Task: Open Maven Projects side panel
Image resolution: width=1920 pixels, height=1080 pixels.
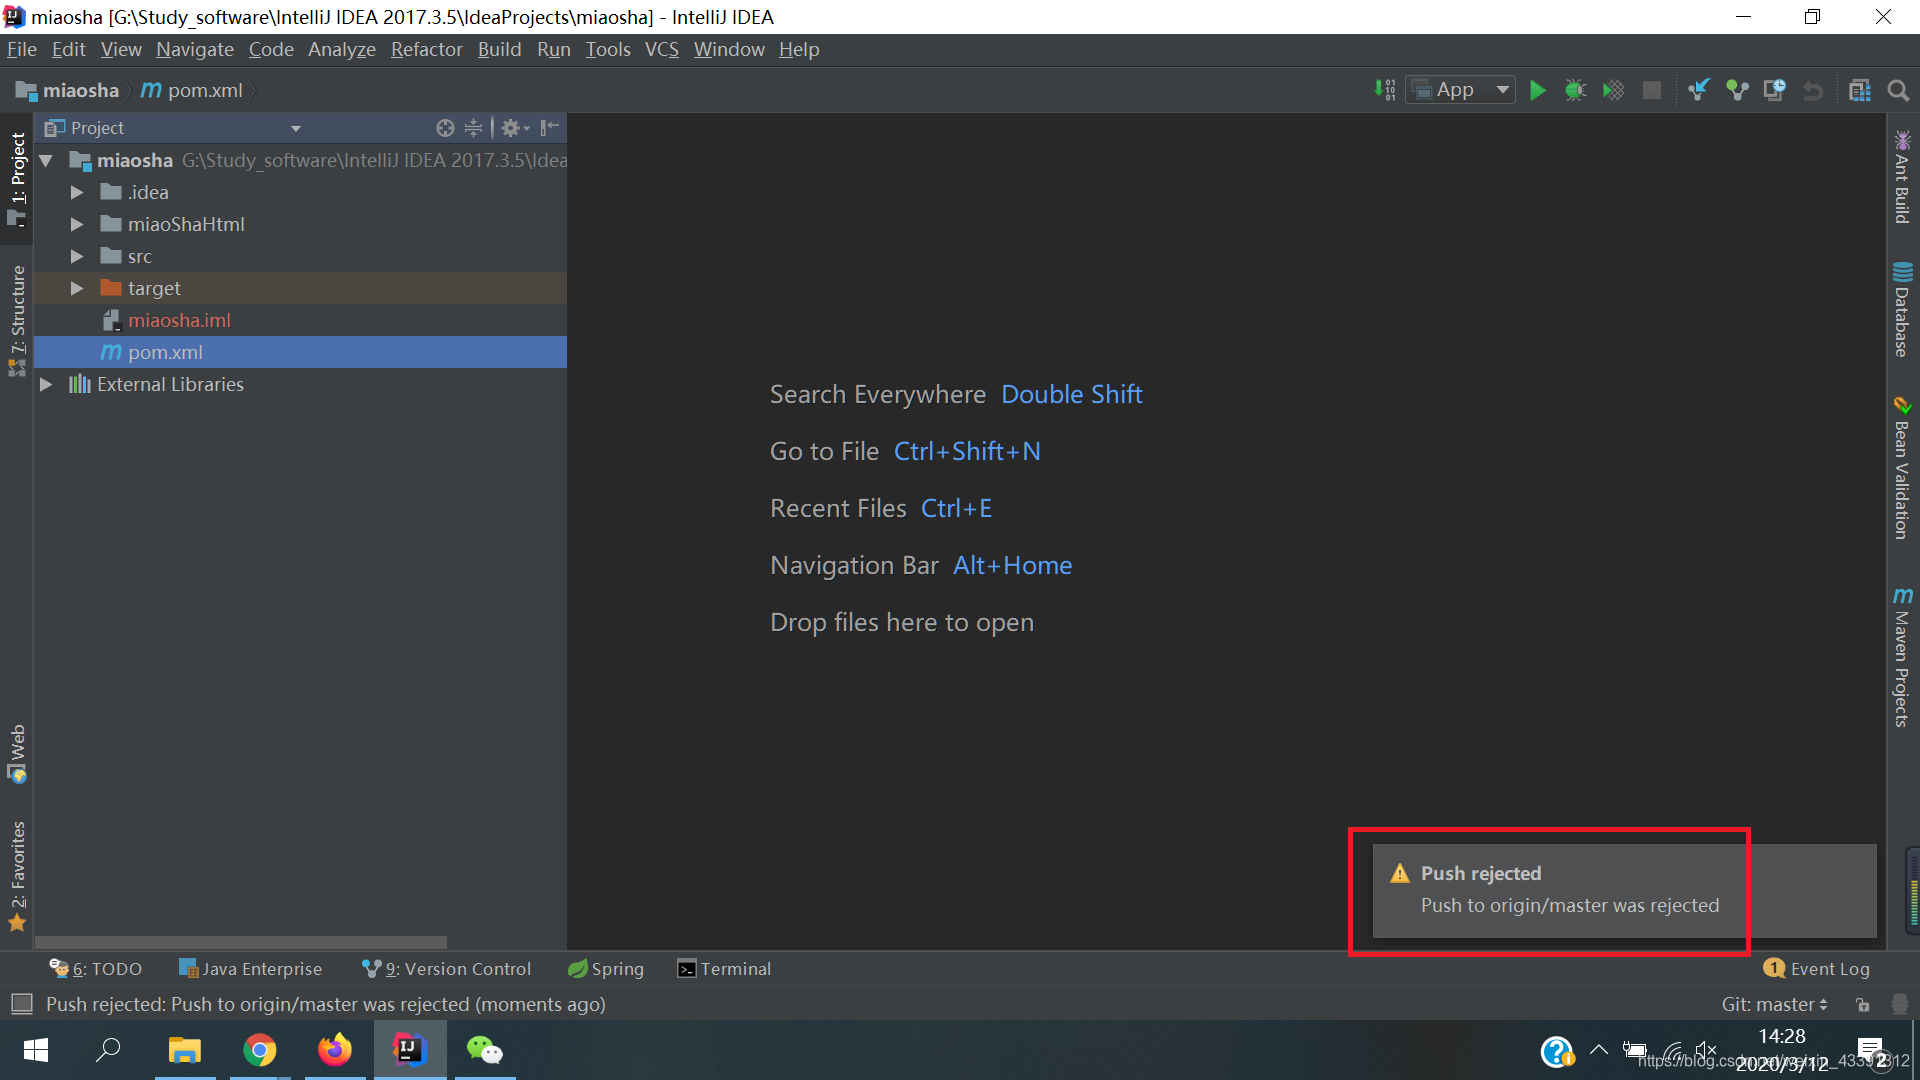Action: pos(1902,657)
